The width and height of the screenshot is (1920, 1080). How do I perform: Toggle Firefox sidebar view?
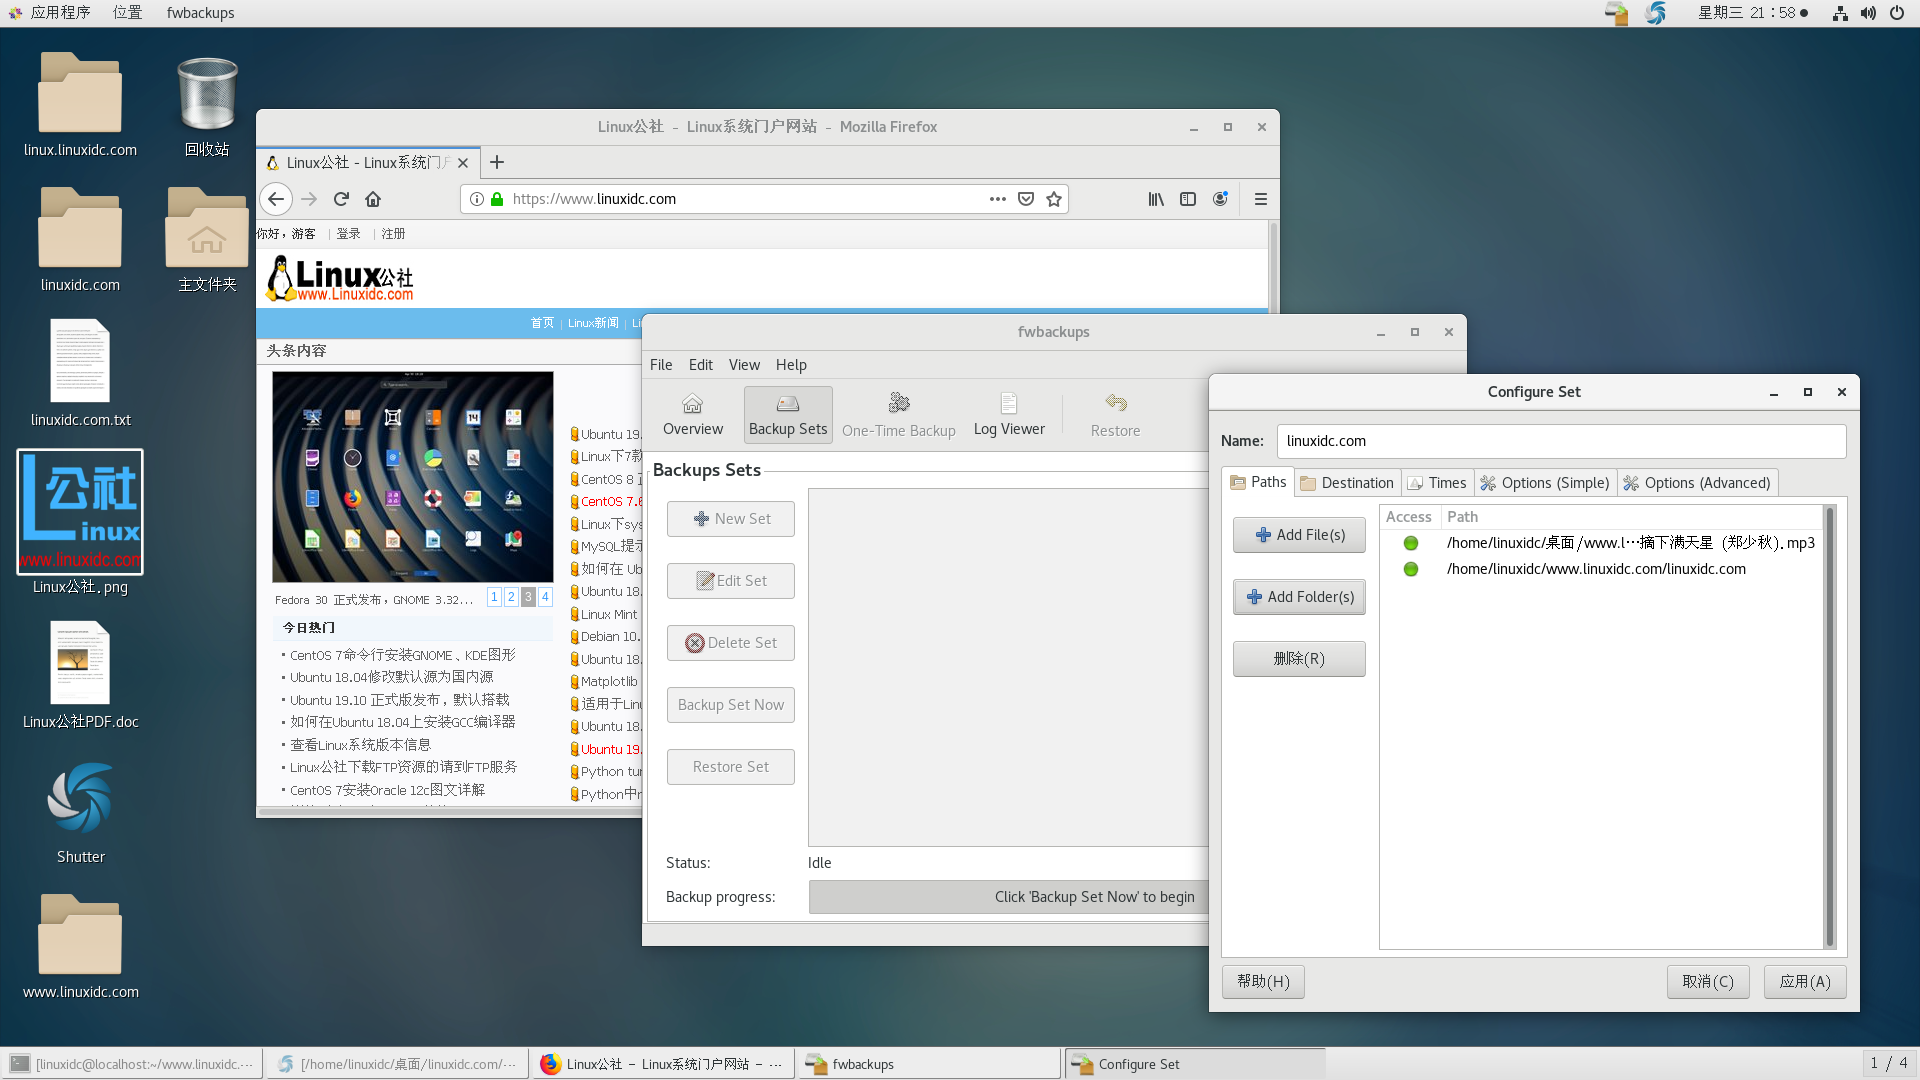click(1188, 199)
